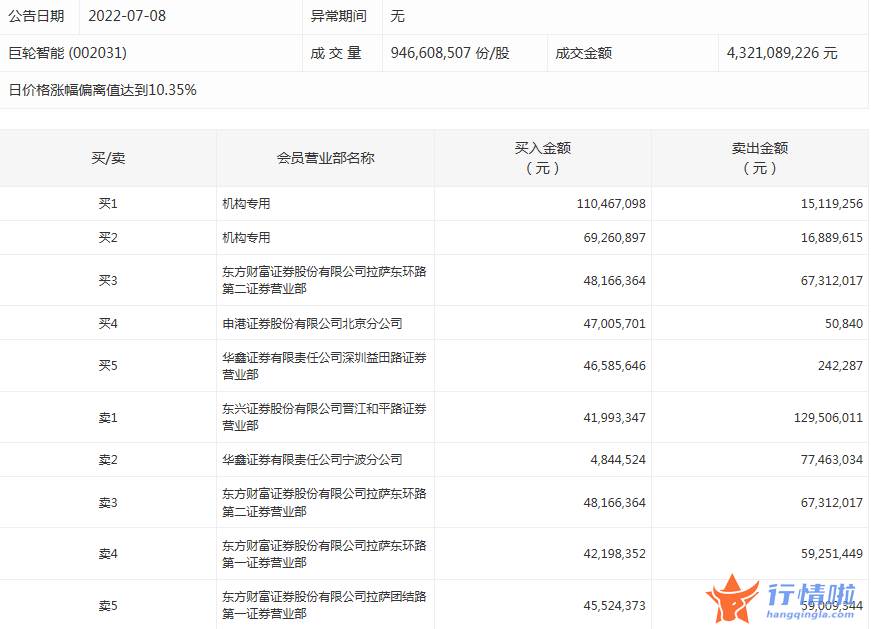This screenshot has width=871, height=629.
Task: Click the 买/卖 column header
Action: coord(108,158)
